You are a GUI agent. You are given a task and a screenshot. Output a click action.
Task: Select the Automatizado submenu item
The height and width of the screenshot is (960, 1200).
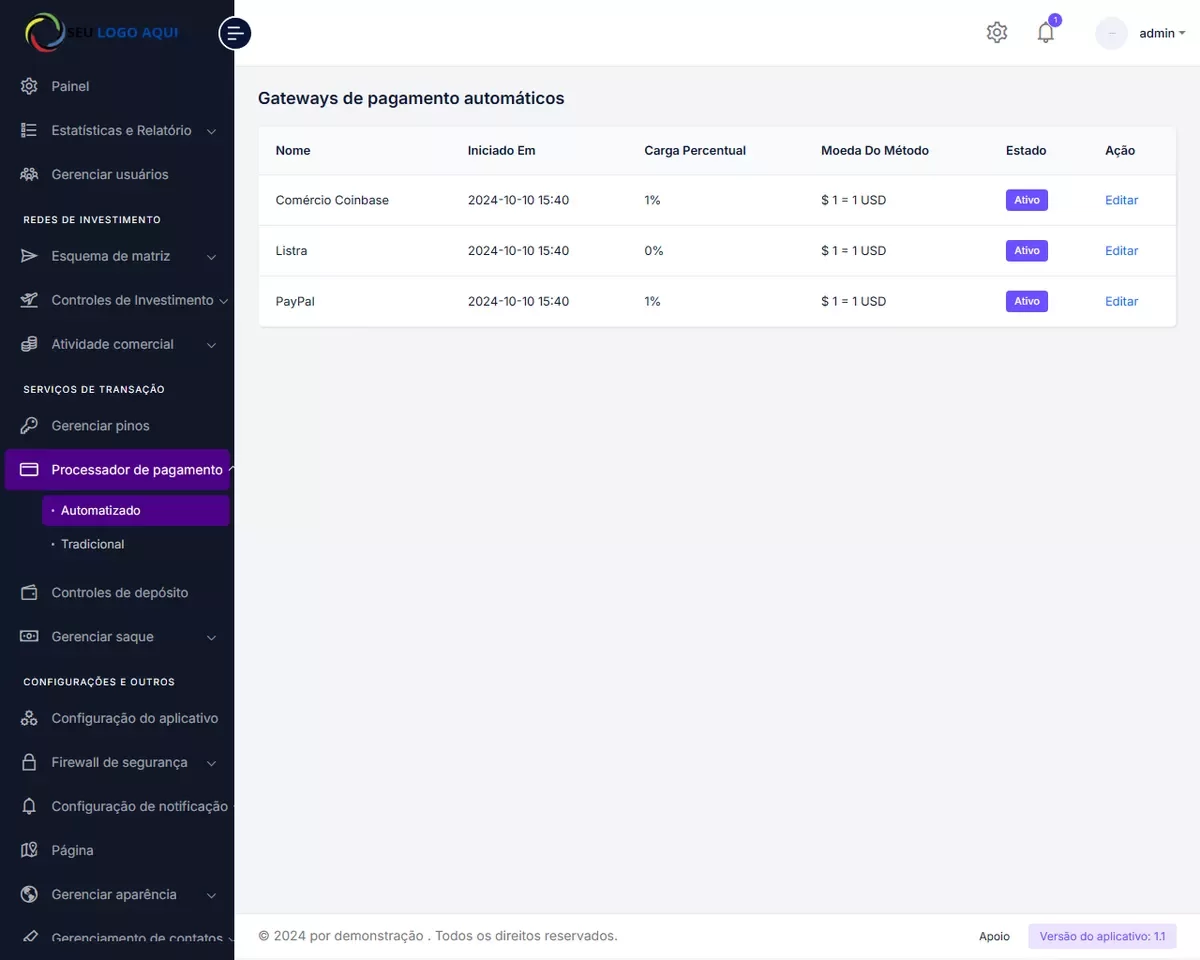point(100,511)
